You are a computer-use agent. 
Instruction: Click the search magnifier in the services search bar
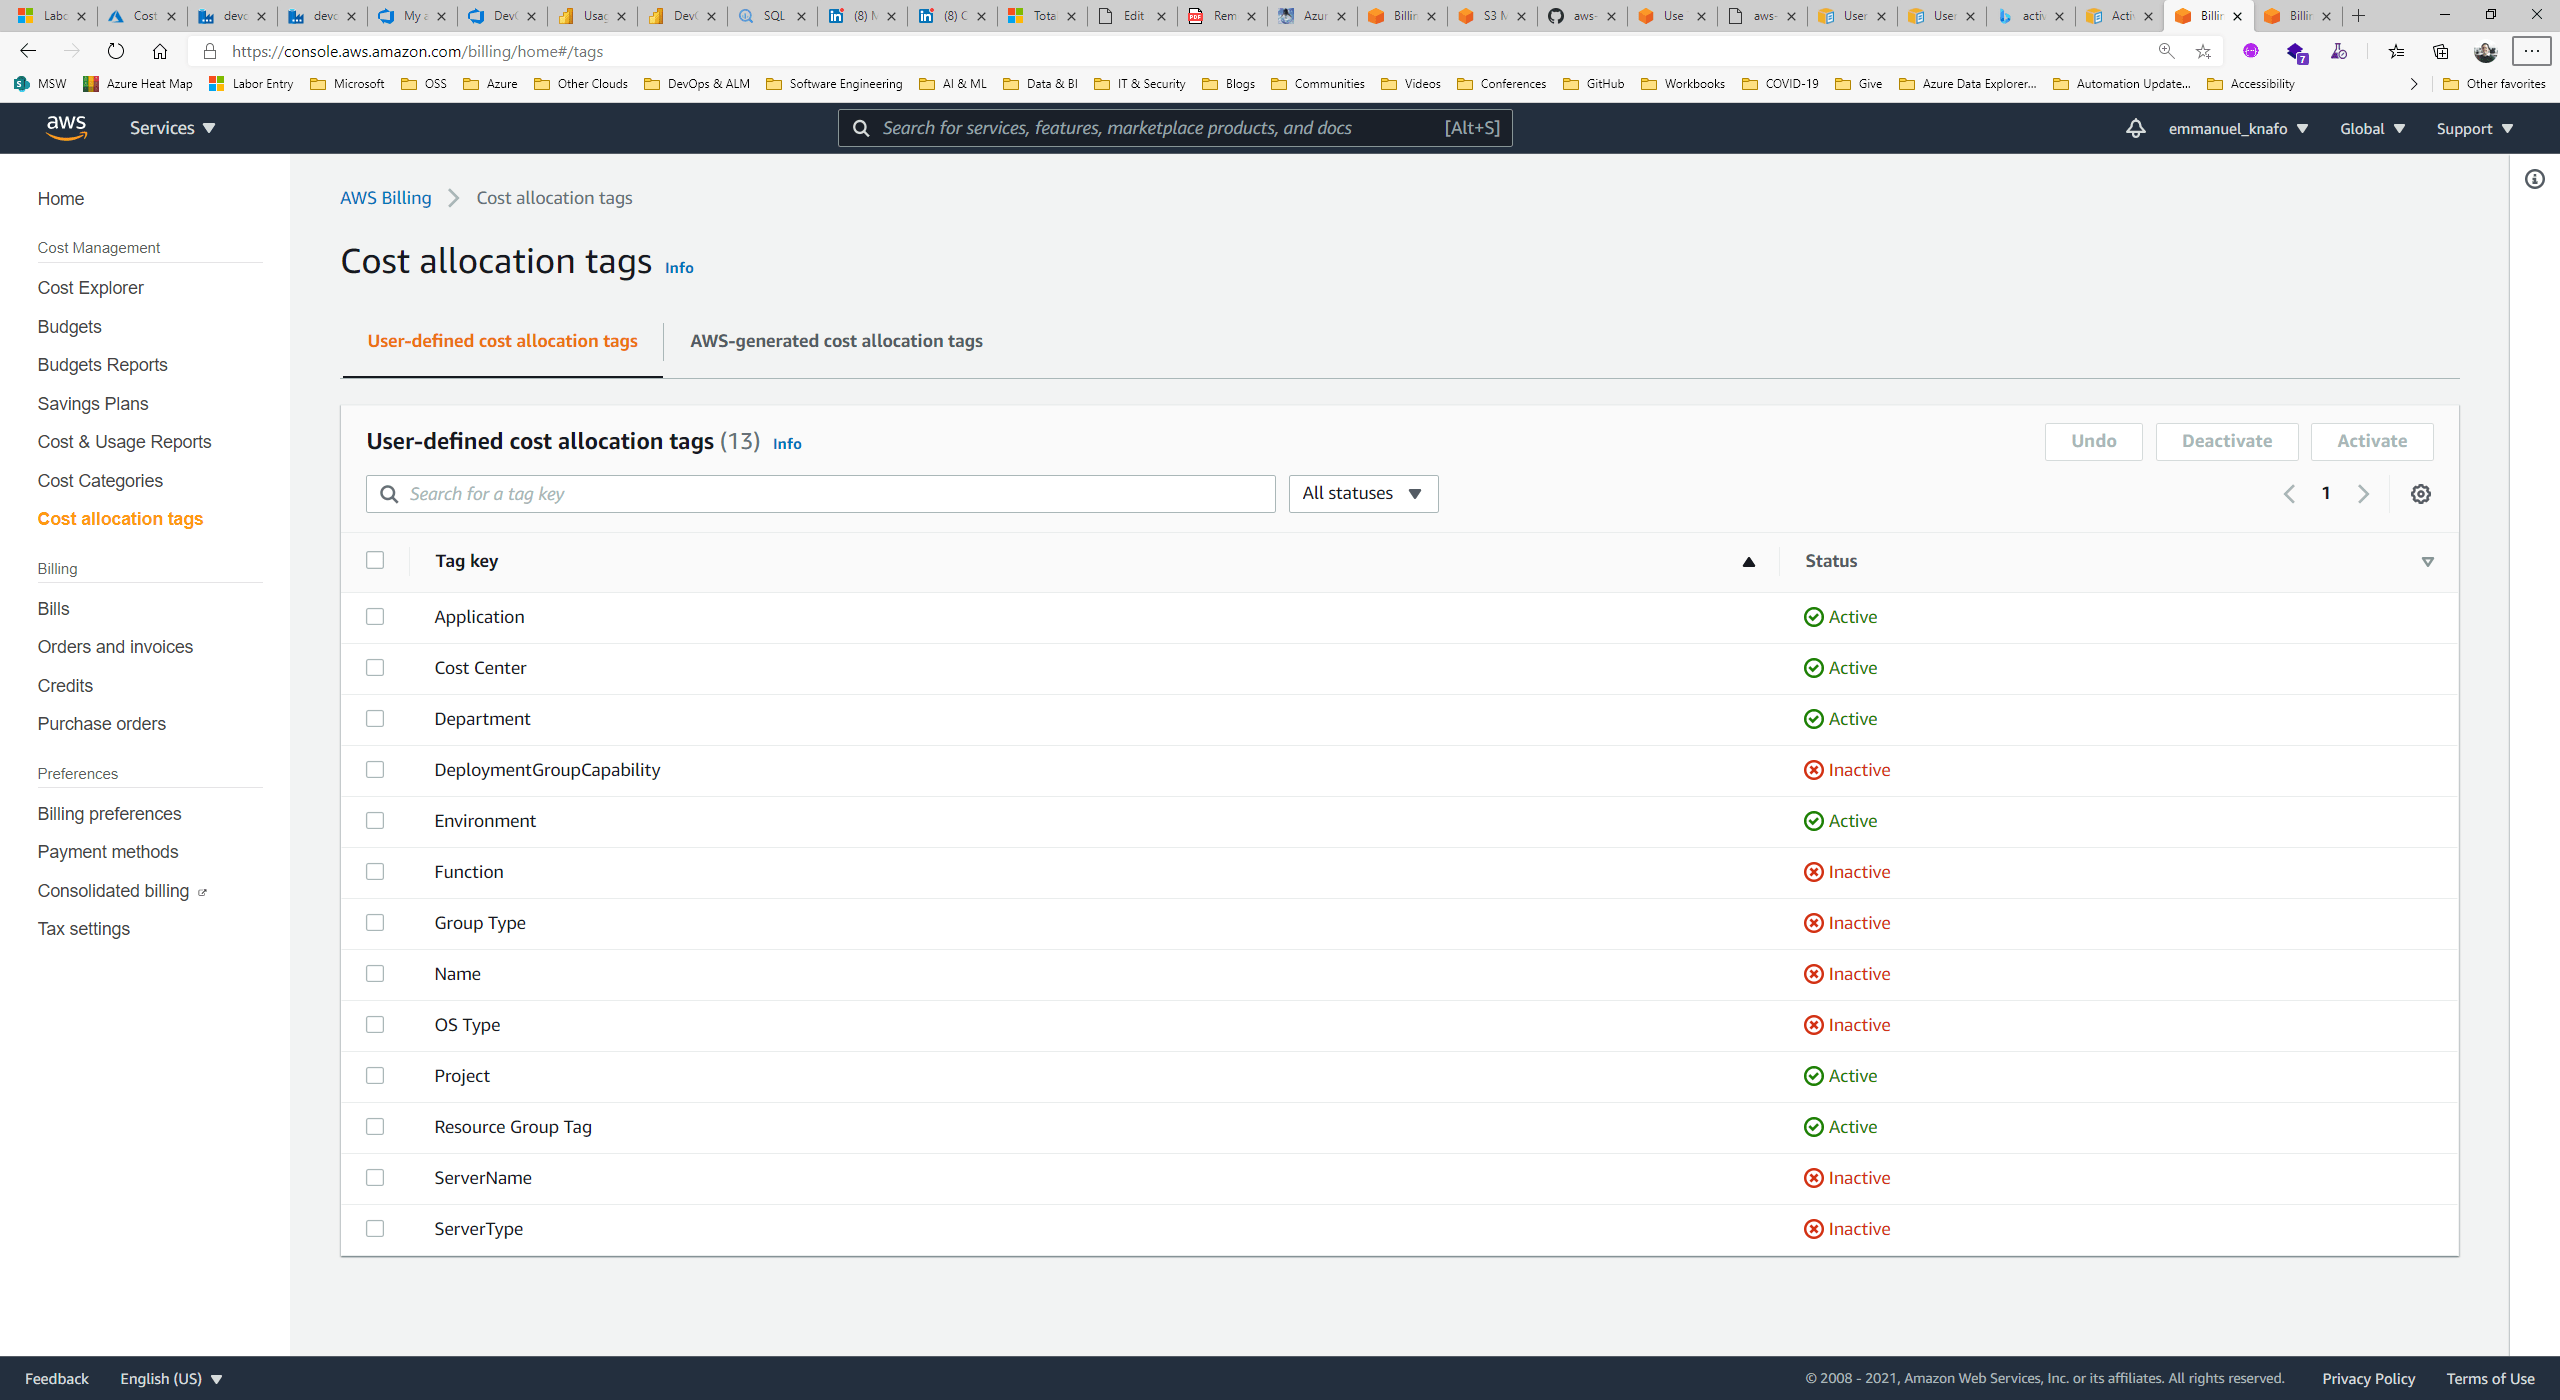coord(862,128)
